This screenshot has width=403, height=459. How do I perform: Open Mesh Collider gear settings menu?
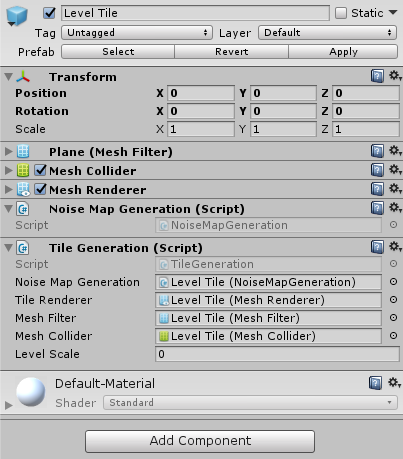(x=395, y=170)
